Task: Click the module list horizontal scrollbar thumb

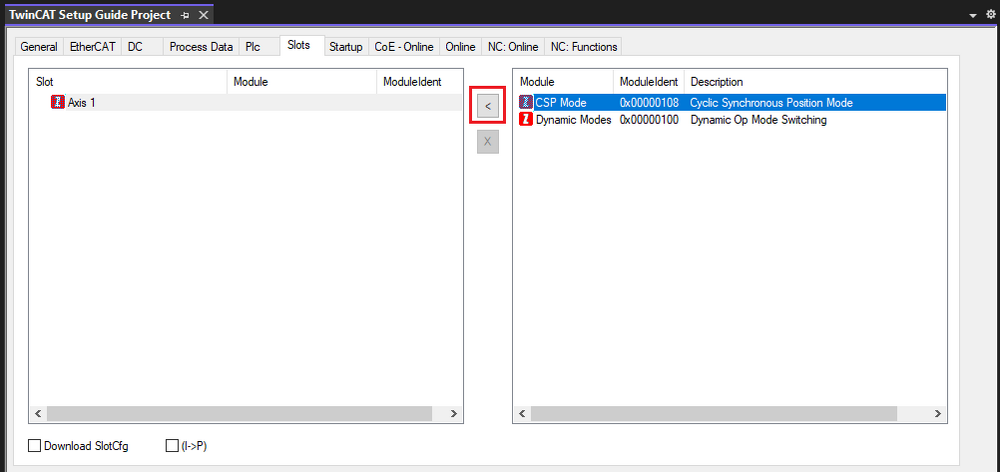Action: pos(714,413)
